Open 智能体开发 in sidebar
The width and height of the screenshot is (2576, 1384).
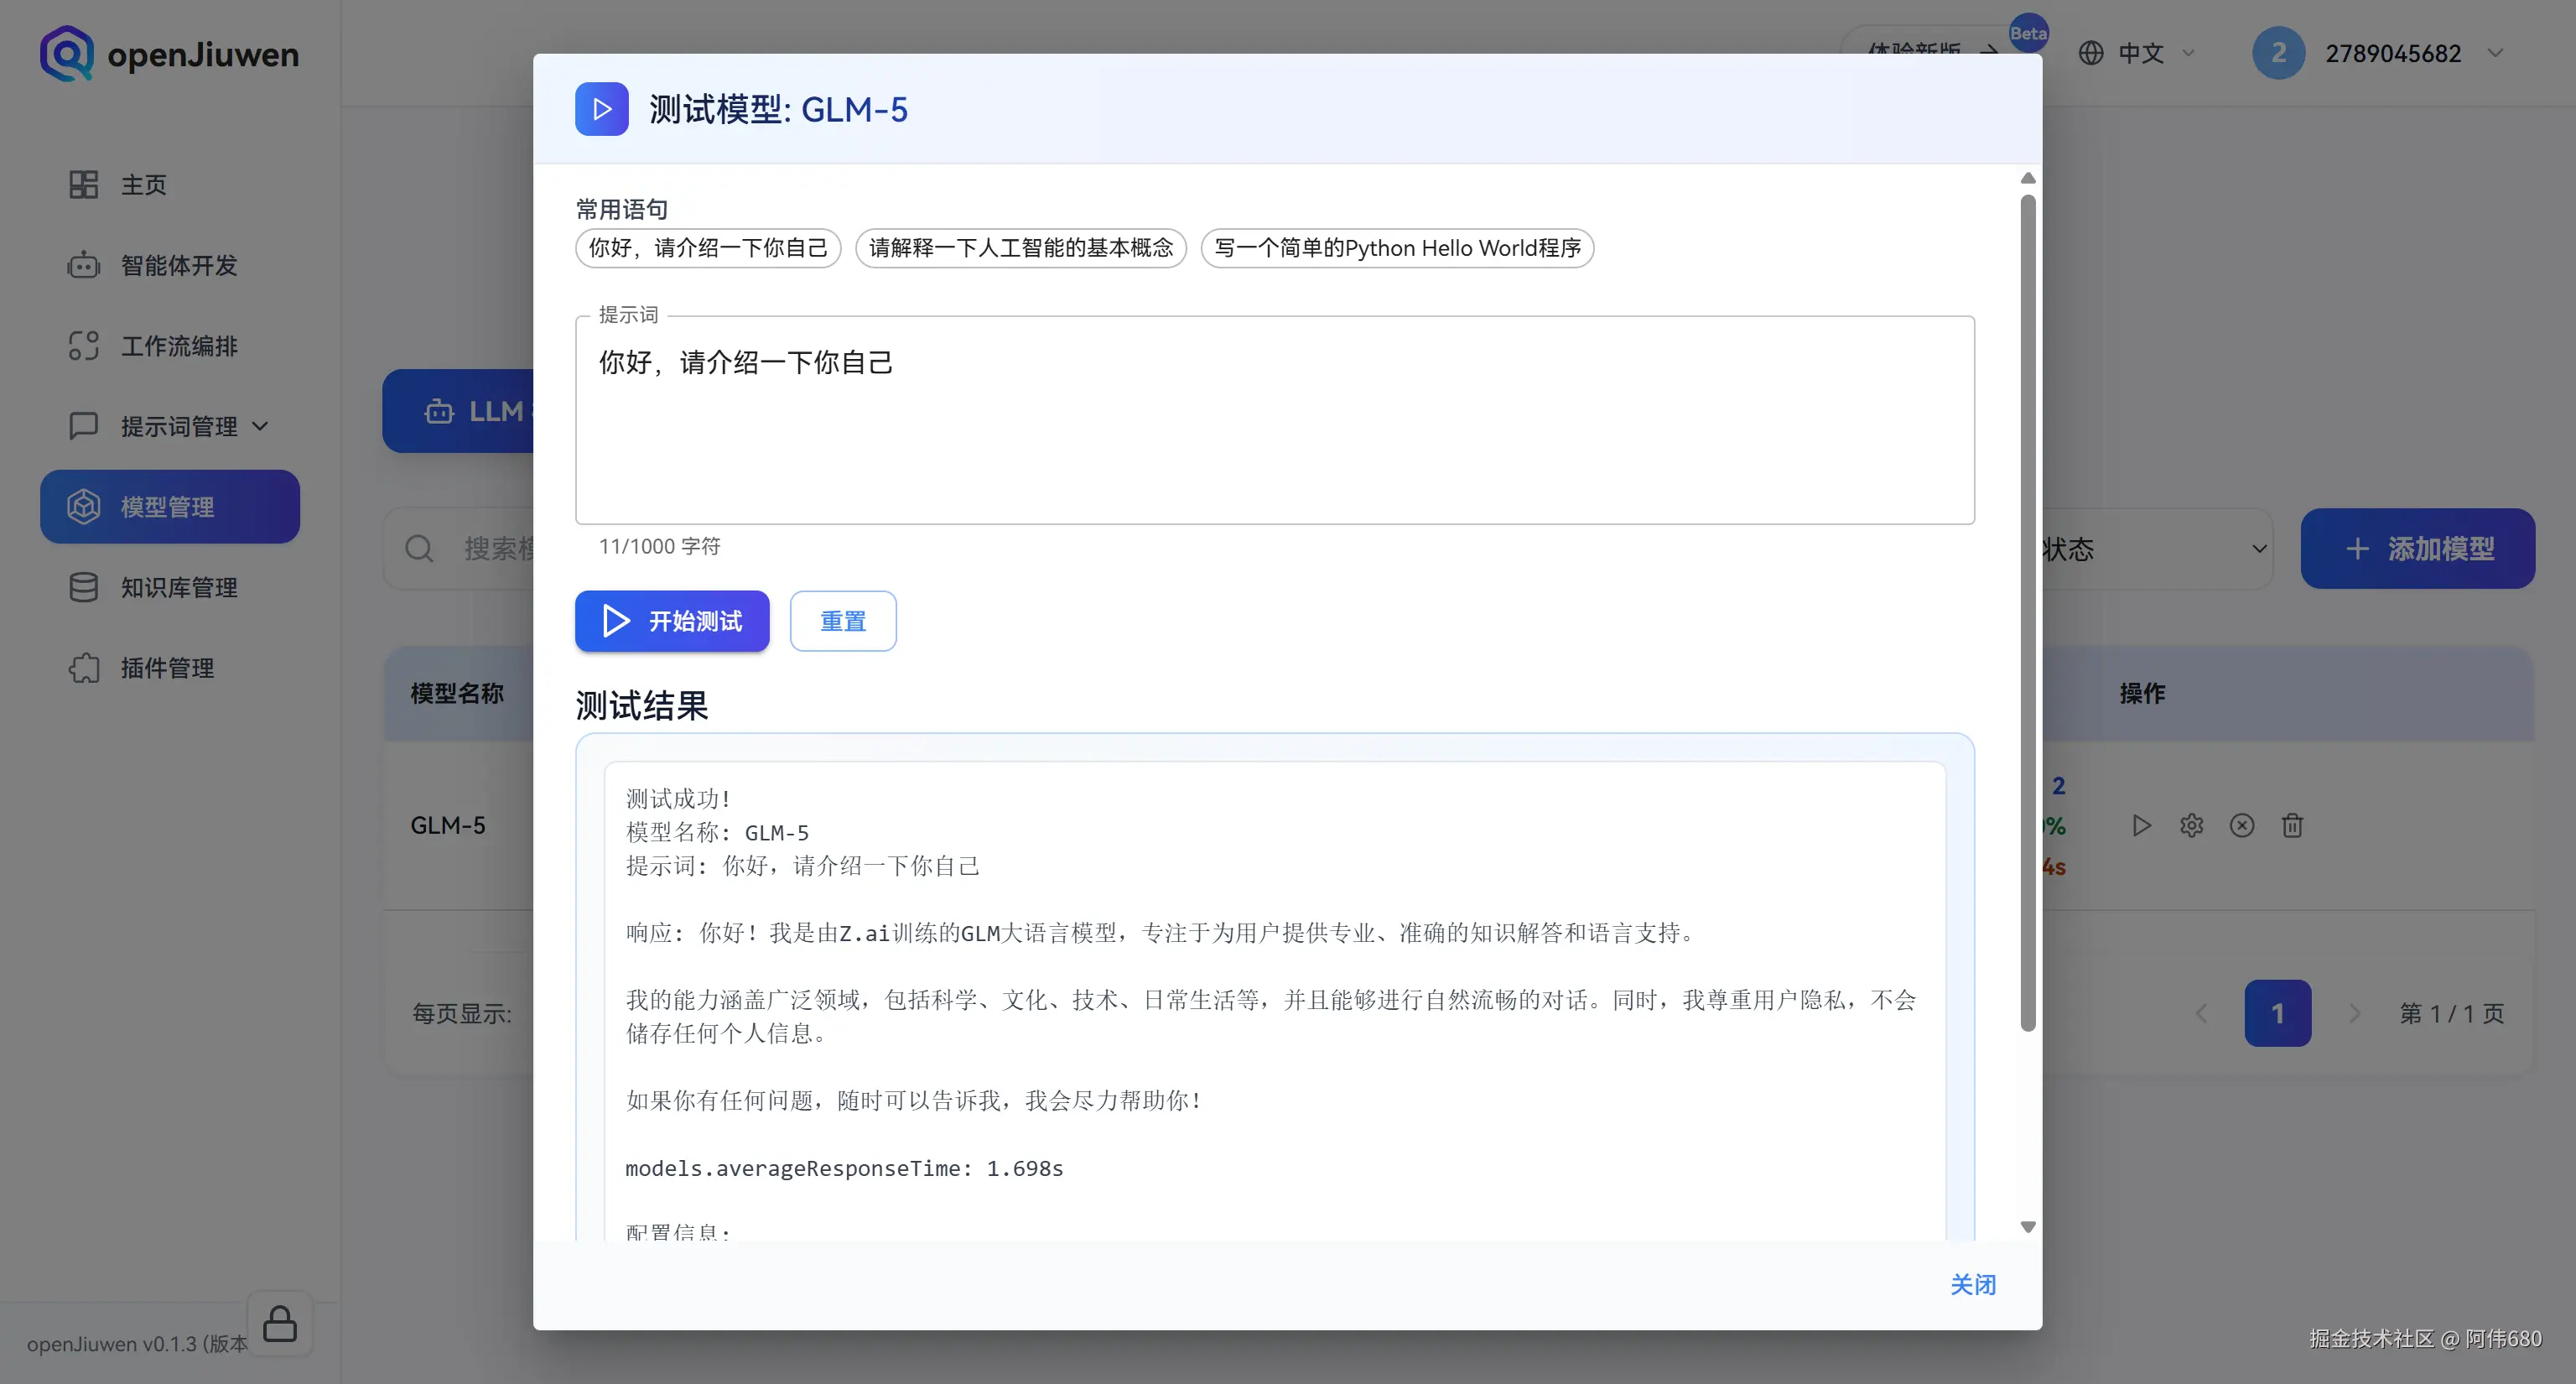pyautogui.click(x=178, y=266)
